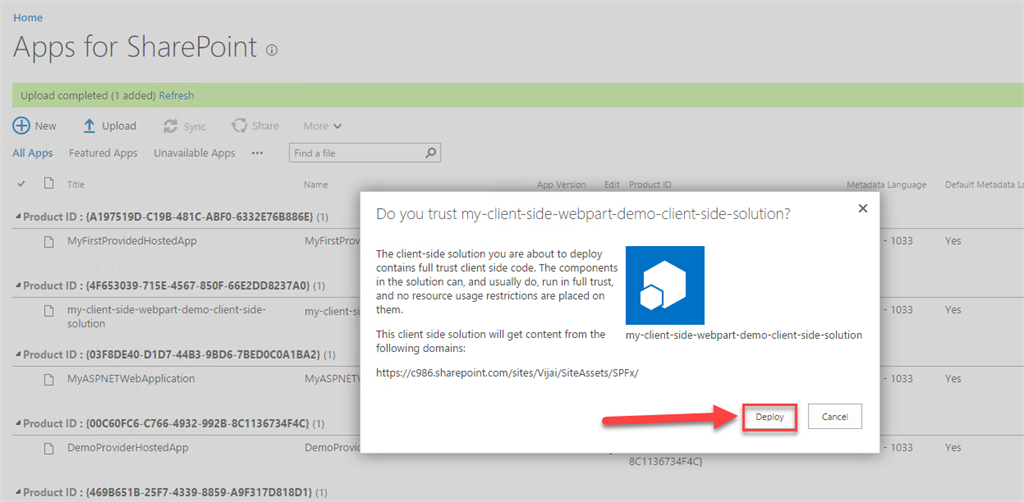The image size is (1024, 502).
Task: Click the Share icon
Action: pyautogui.click(x=240, y=126)
